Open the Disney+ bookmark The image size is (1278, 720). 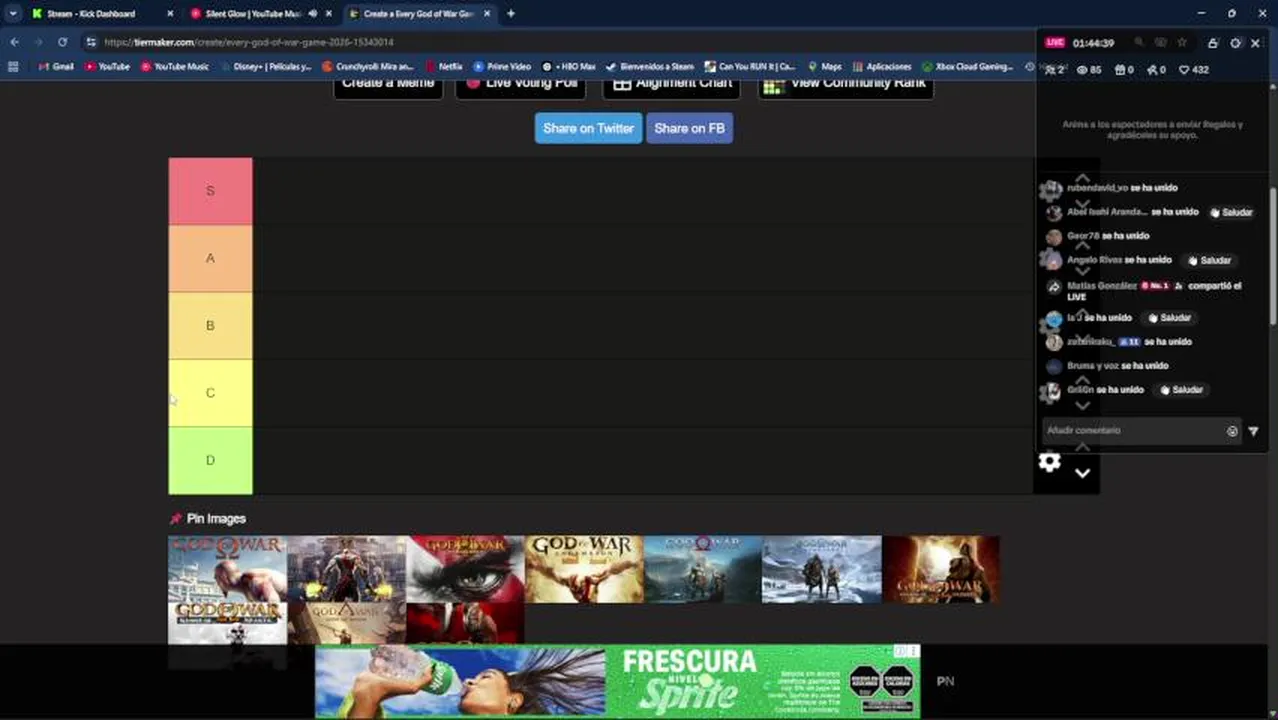pos(265,67)
